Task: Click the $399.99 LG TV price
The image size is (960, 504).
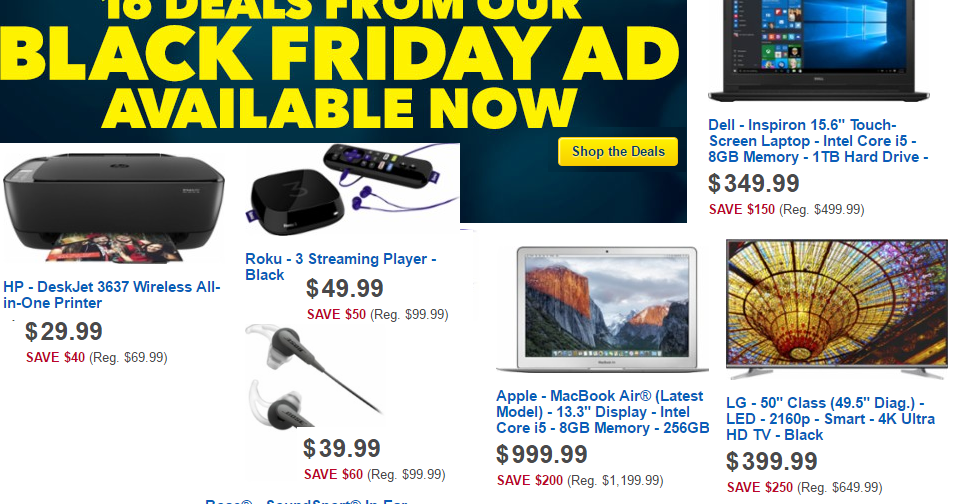Action: pyautogui.click(x=772, y=462)
